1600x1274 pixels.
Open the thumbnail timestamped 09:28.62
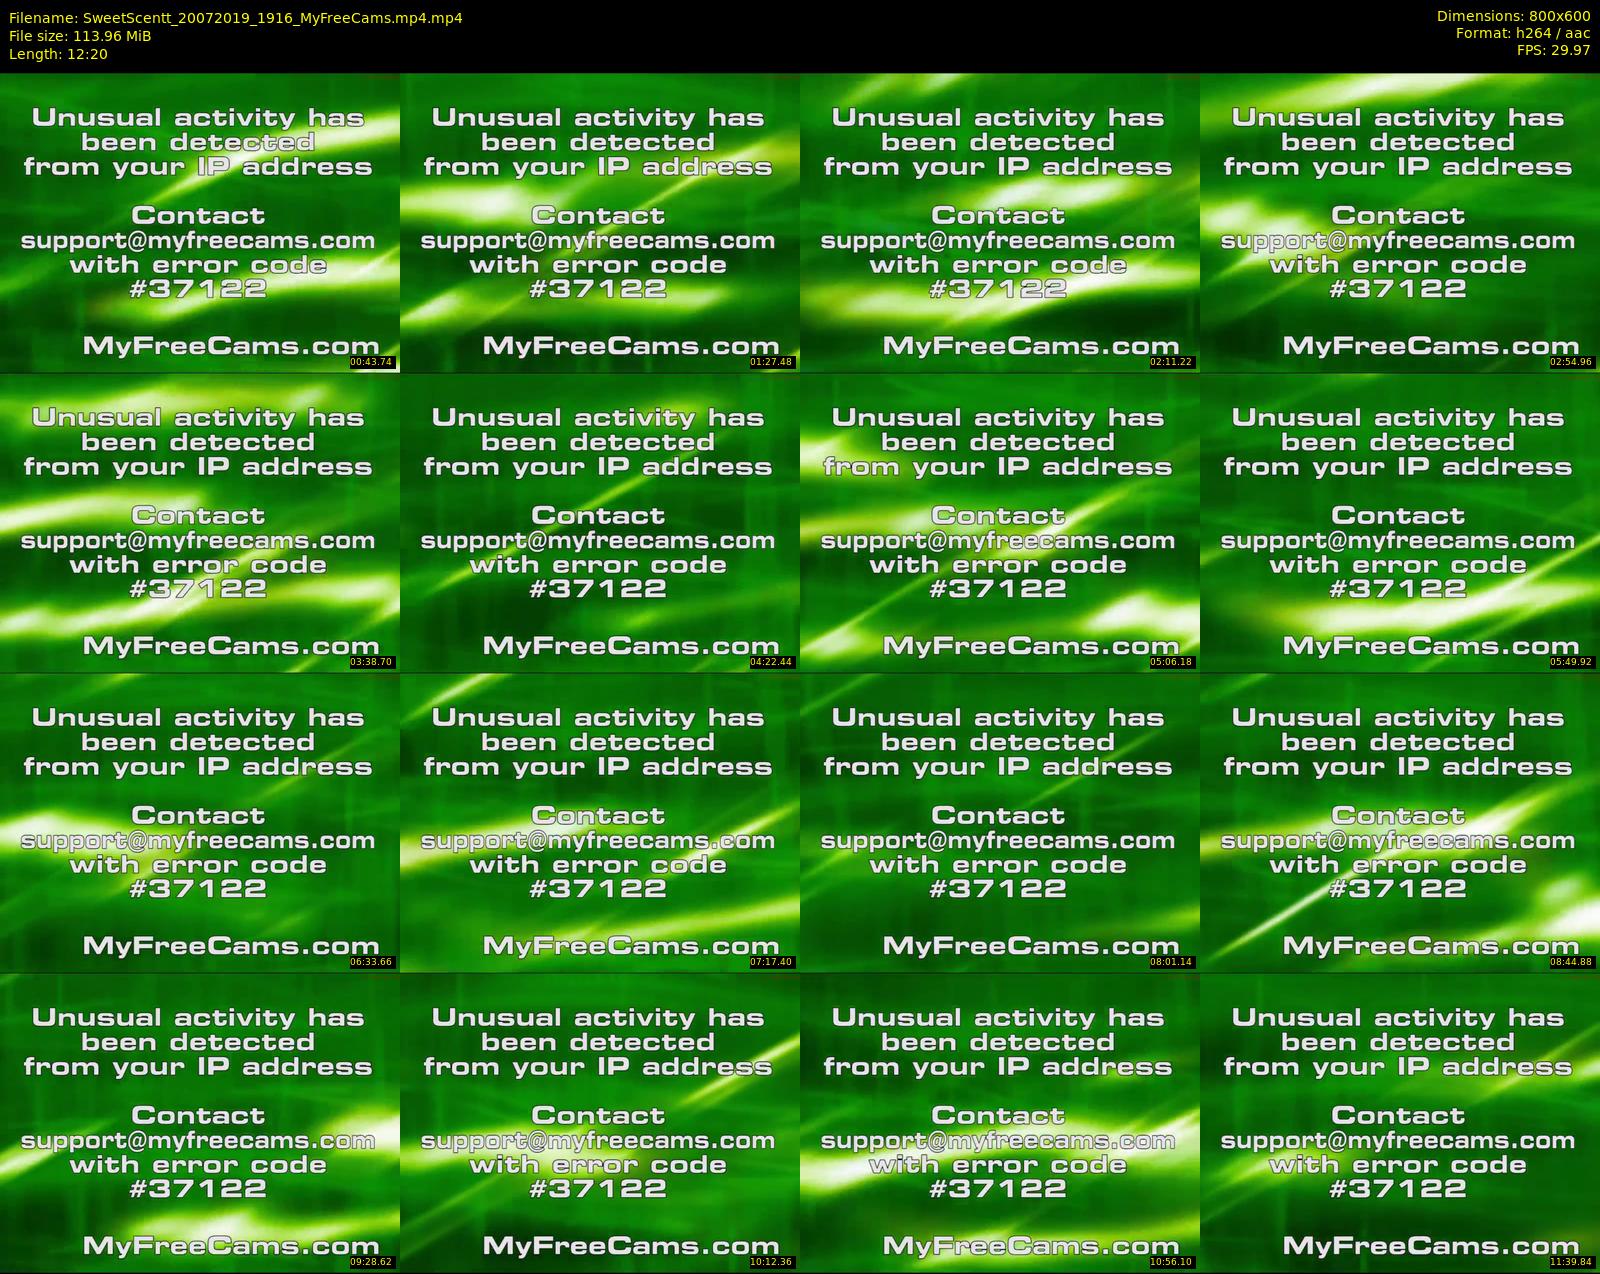pyautogui.click(x=200, y=1123)
